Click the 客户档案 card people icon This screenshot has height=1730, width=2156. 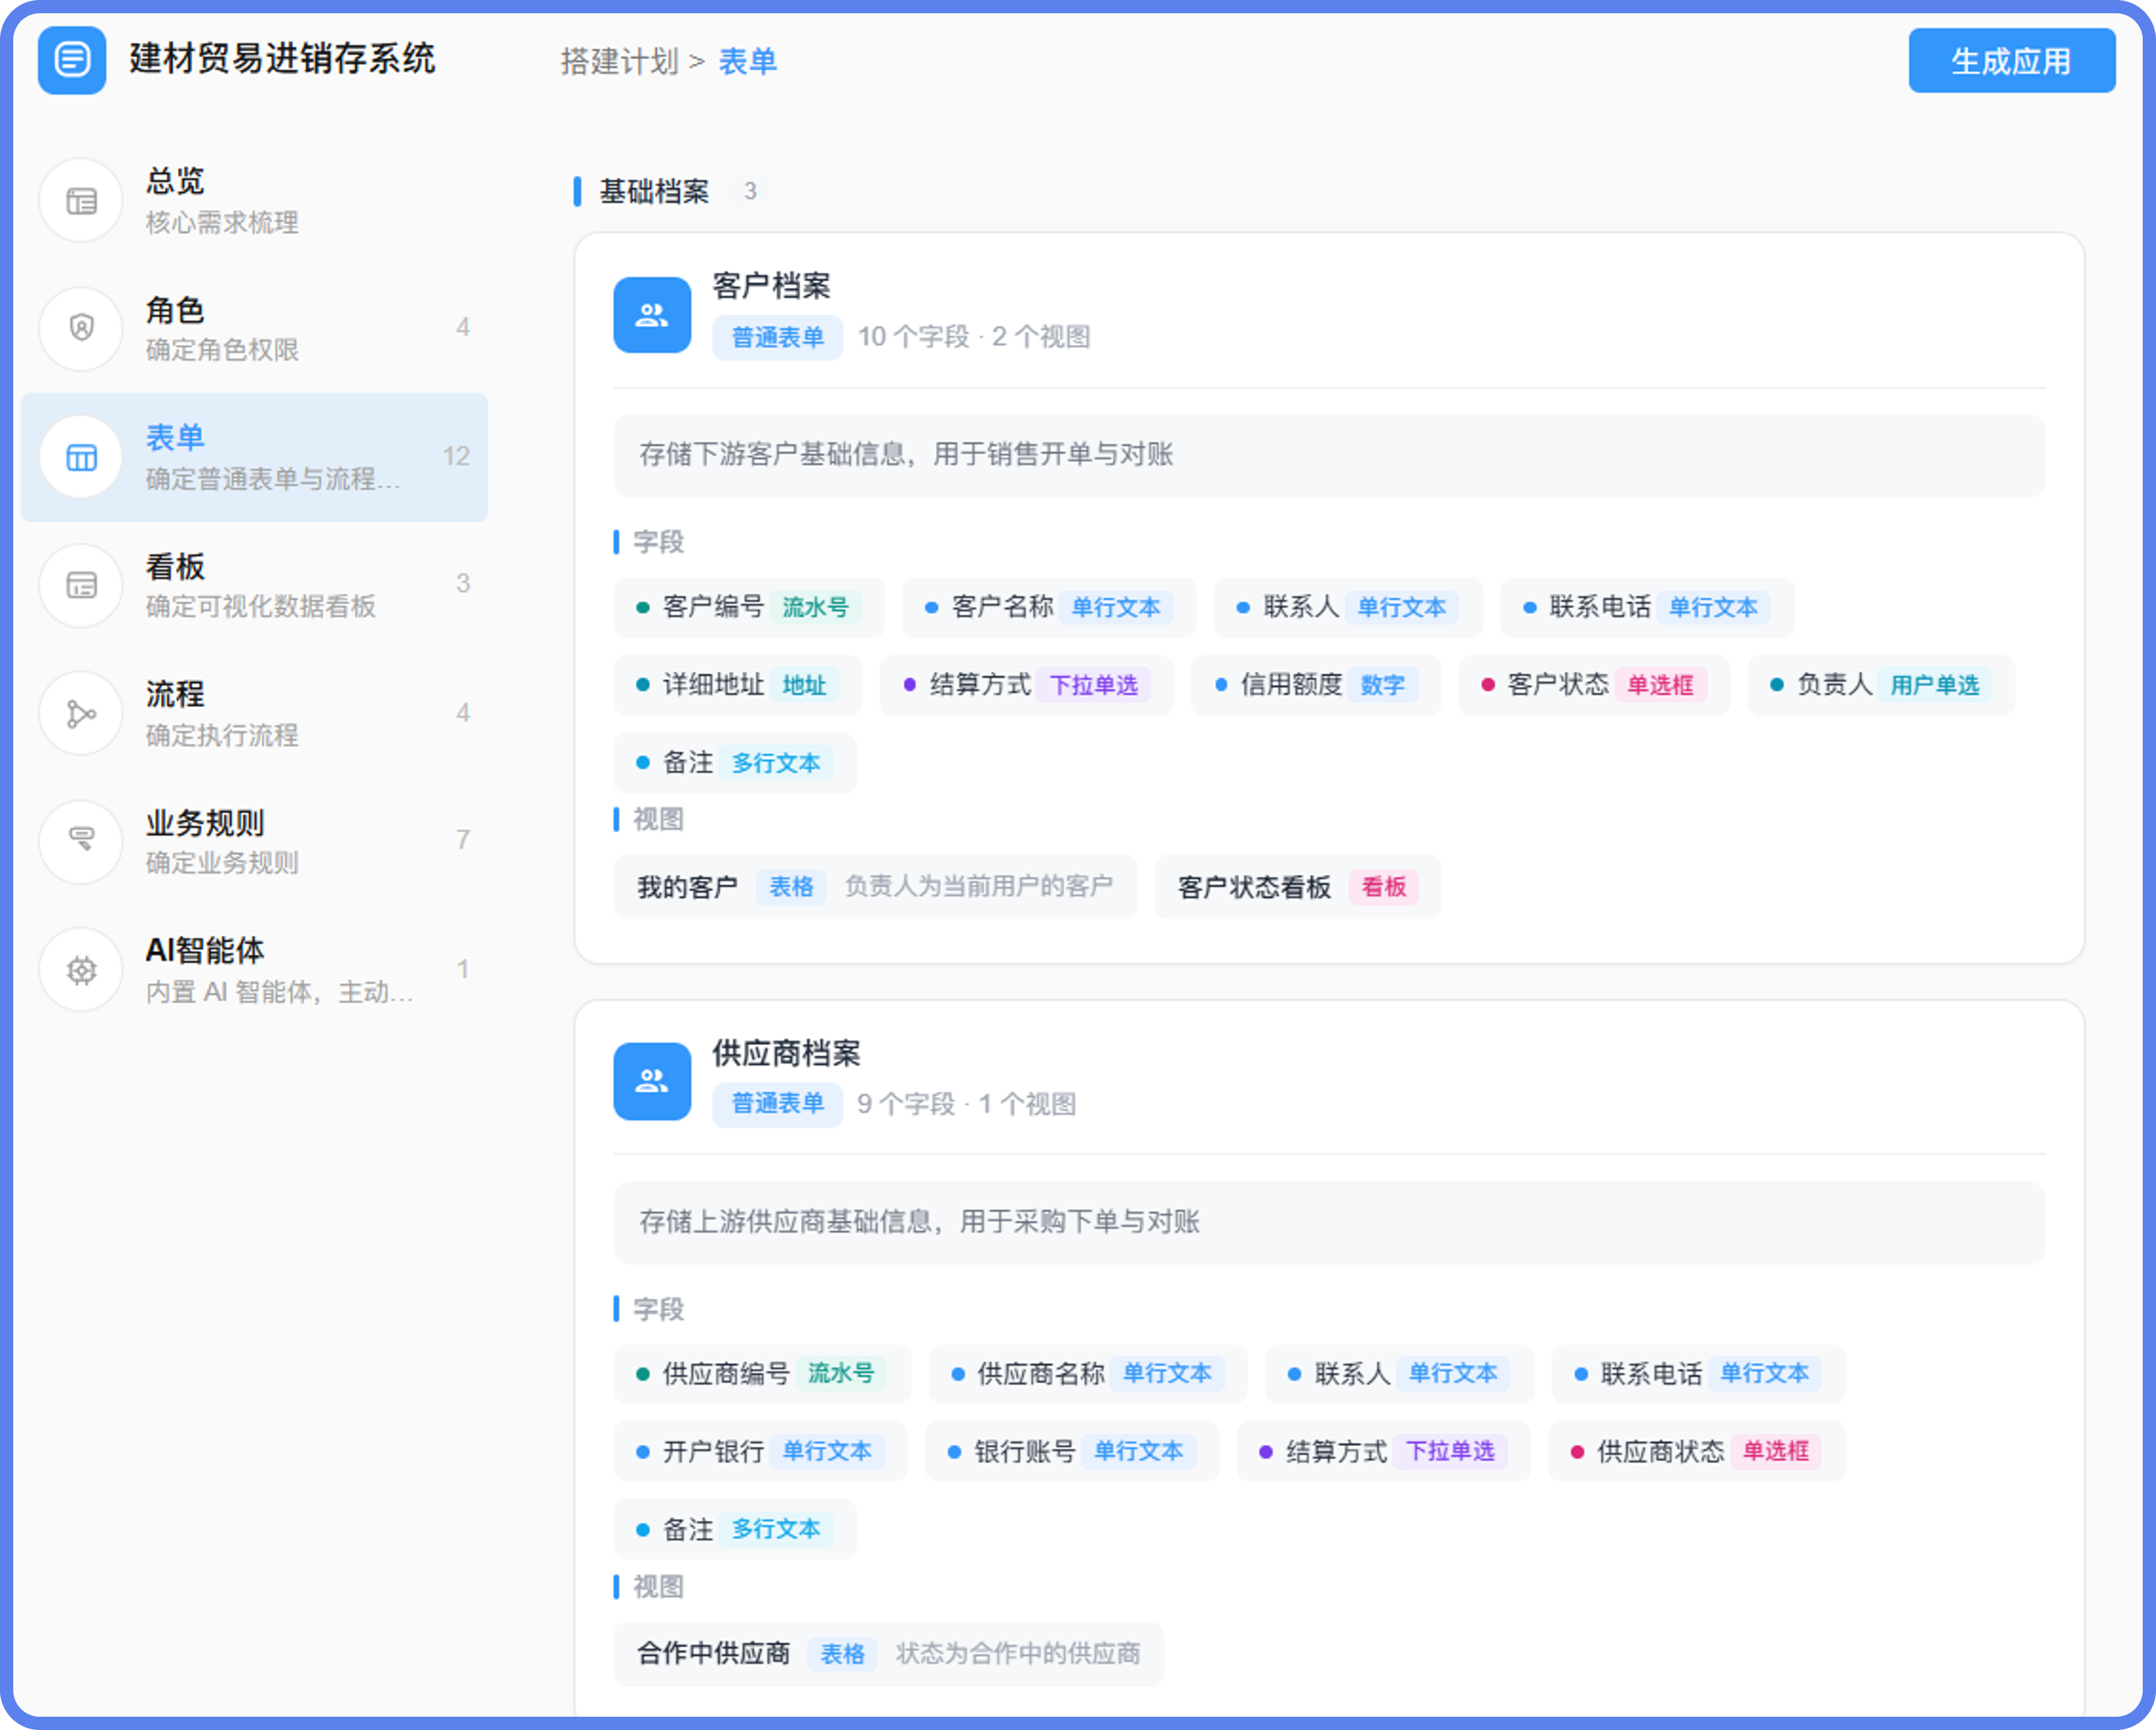click(x=652, y=314)
